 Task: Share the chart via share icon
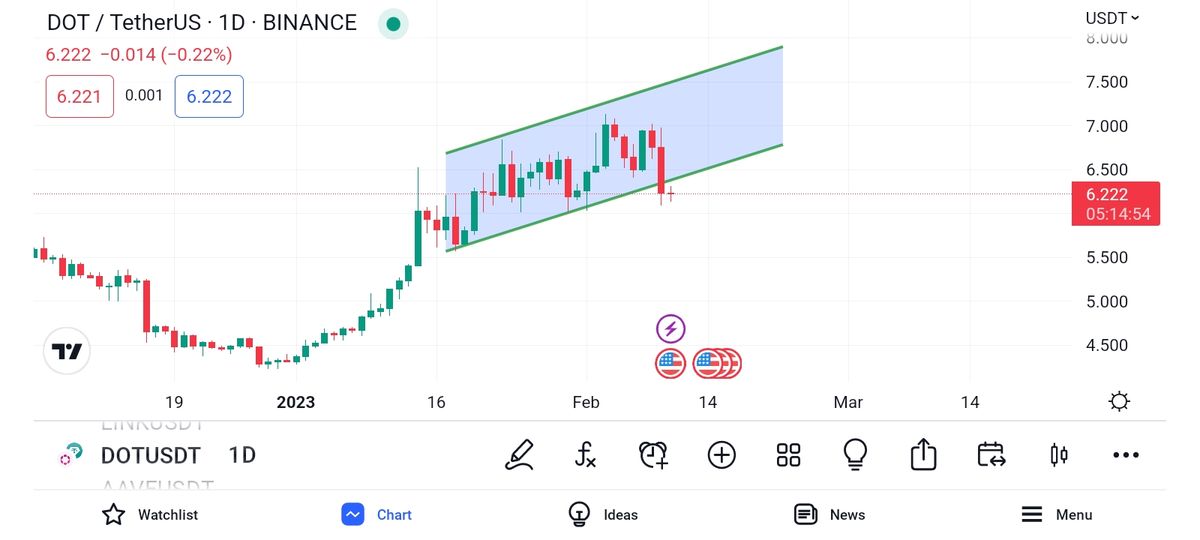tap(923, 455)
